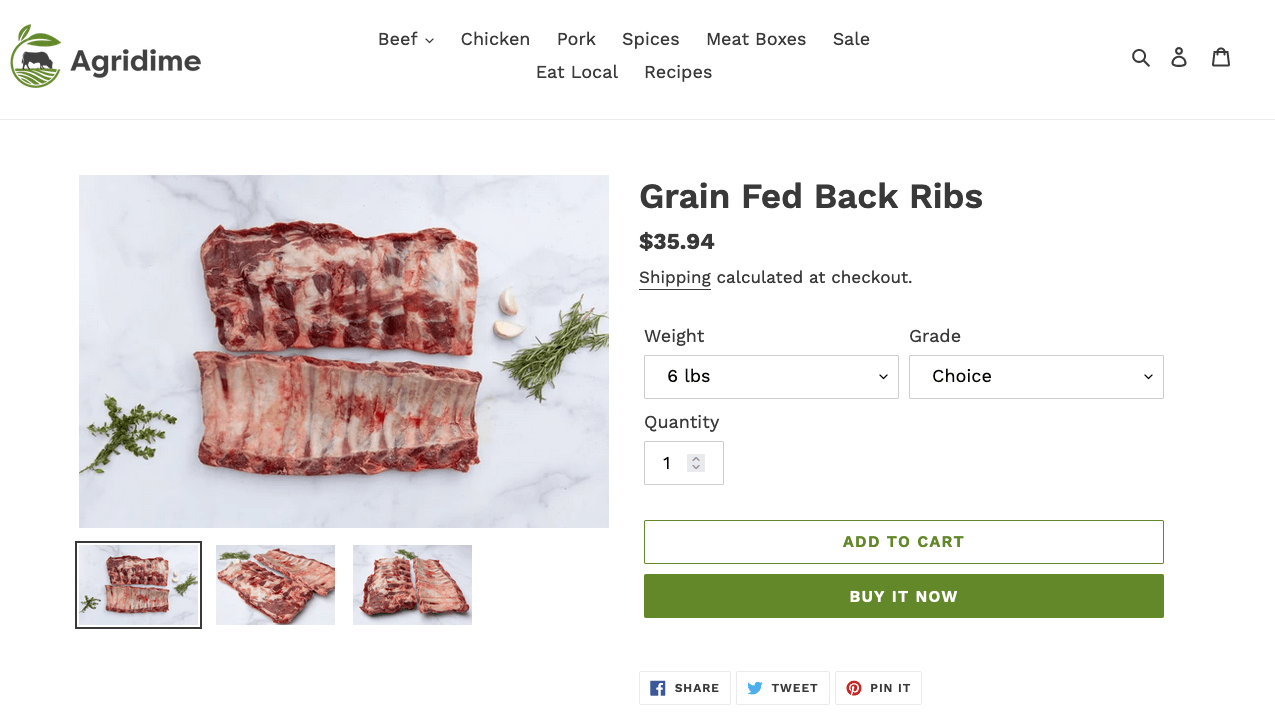This screenshot has width=1275, height=718.
Task: Click the Twitter bird icon to tweet
Action: coord(753,687)
